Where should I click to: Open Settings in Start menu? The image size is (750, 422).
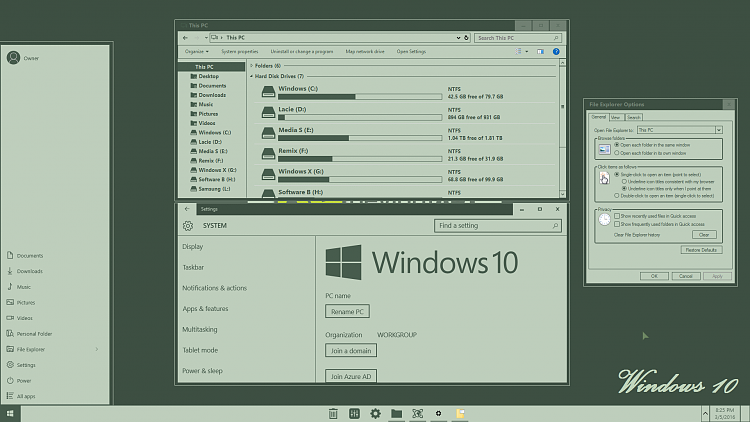[x=21, y=365]
